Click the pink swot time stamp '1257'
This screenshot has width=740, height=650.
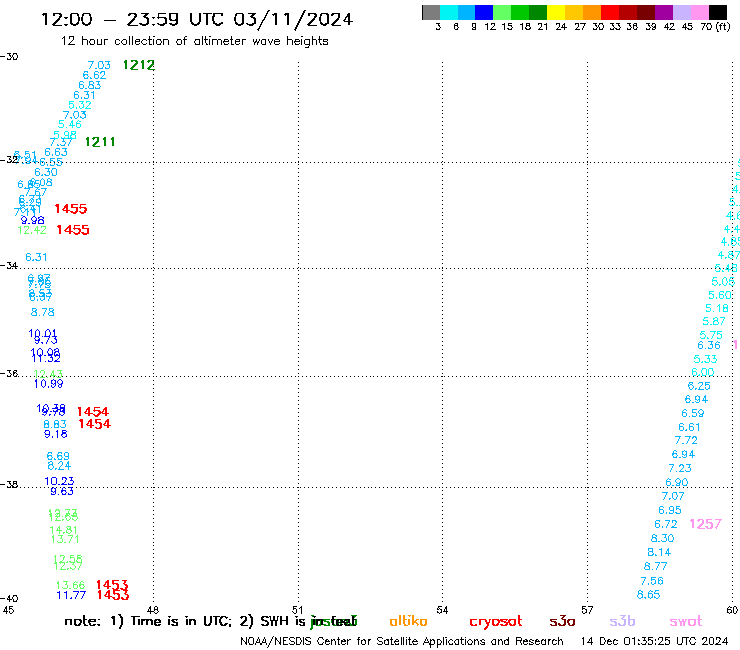(705, 524)
